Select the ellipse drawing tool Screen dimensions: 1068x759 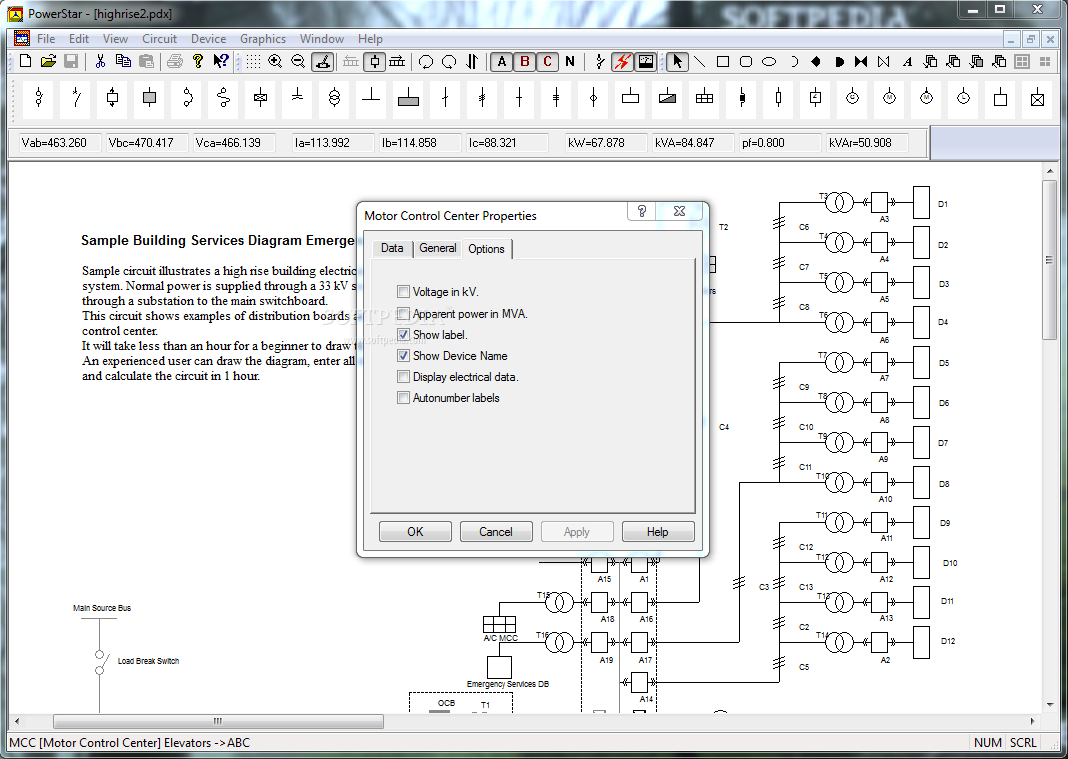pyautogui.click(x=769, y=62)
